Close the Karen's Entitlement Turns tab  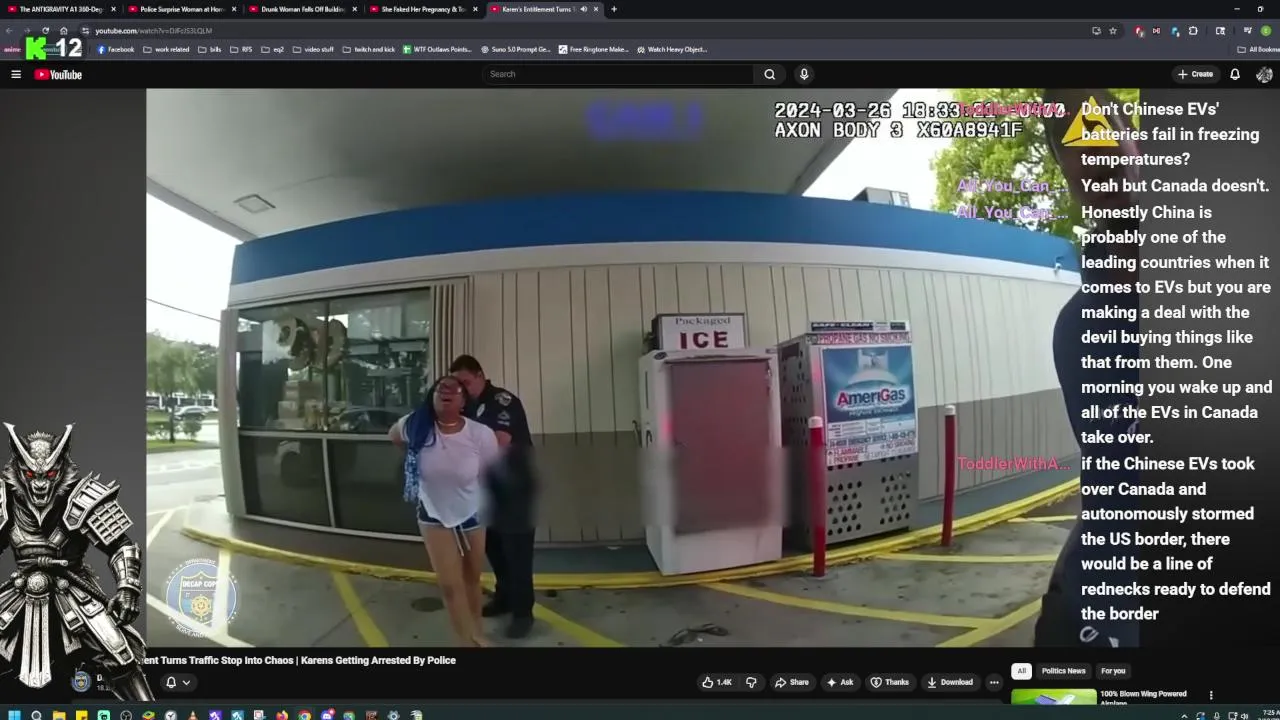pyautogui.click(x=596, y=9)
